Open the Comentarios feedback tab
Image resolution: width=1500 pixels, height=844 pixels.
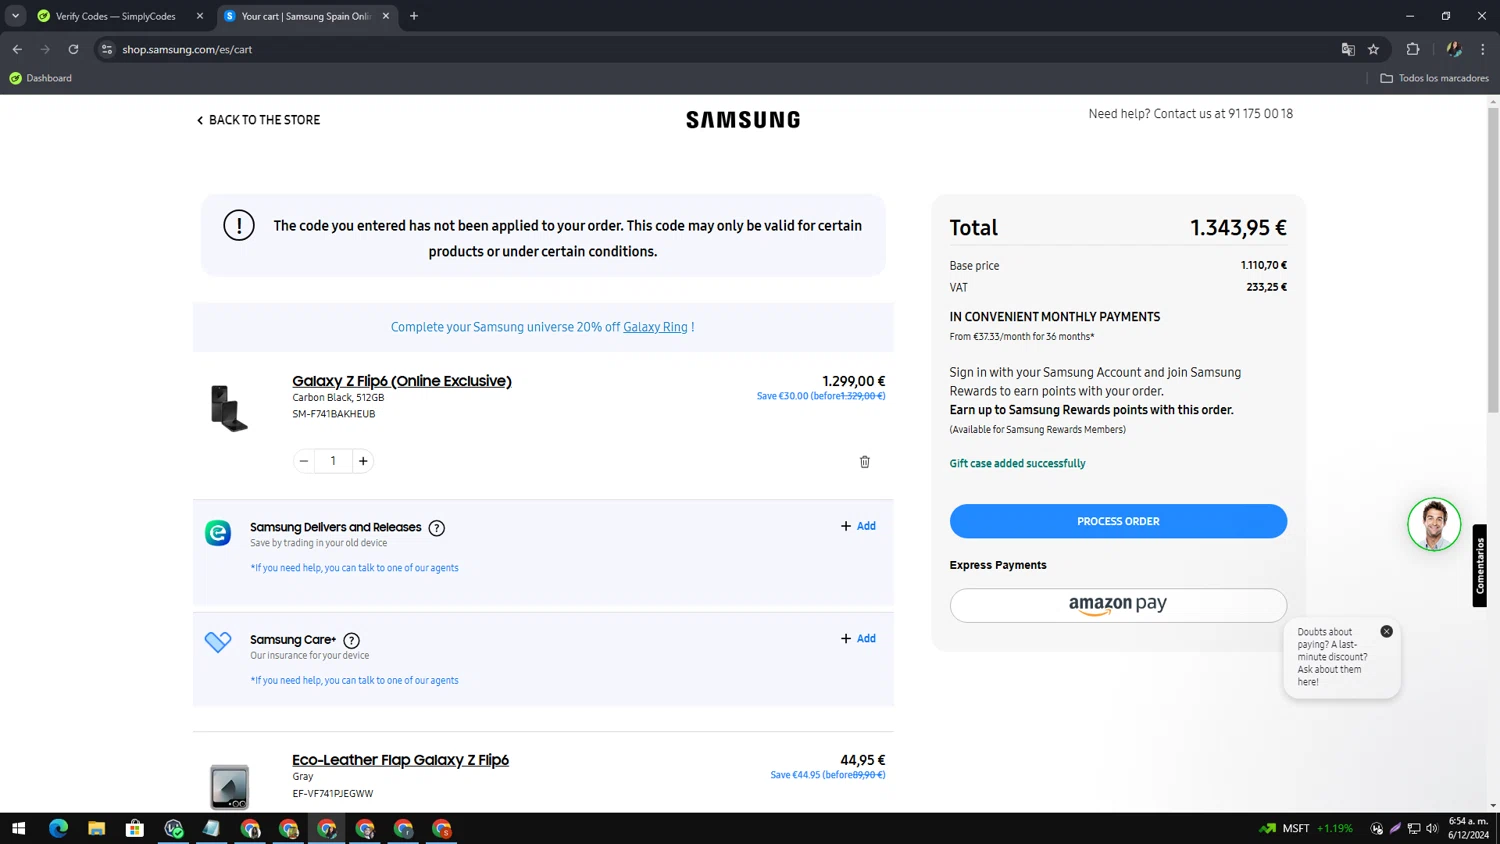[x=1480, y=566]
